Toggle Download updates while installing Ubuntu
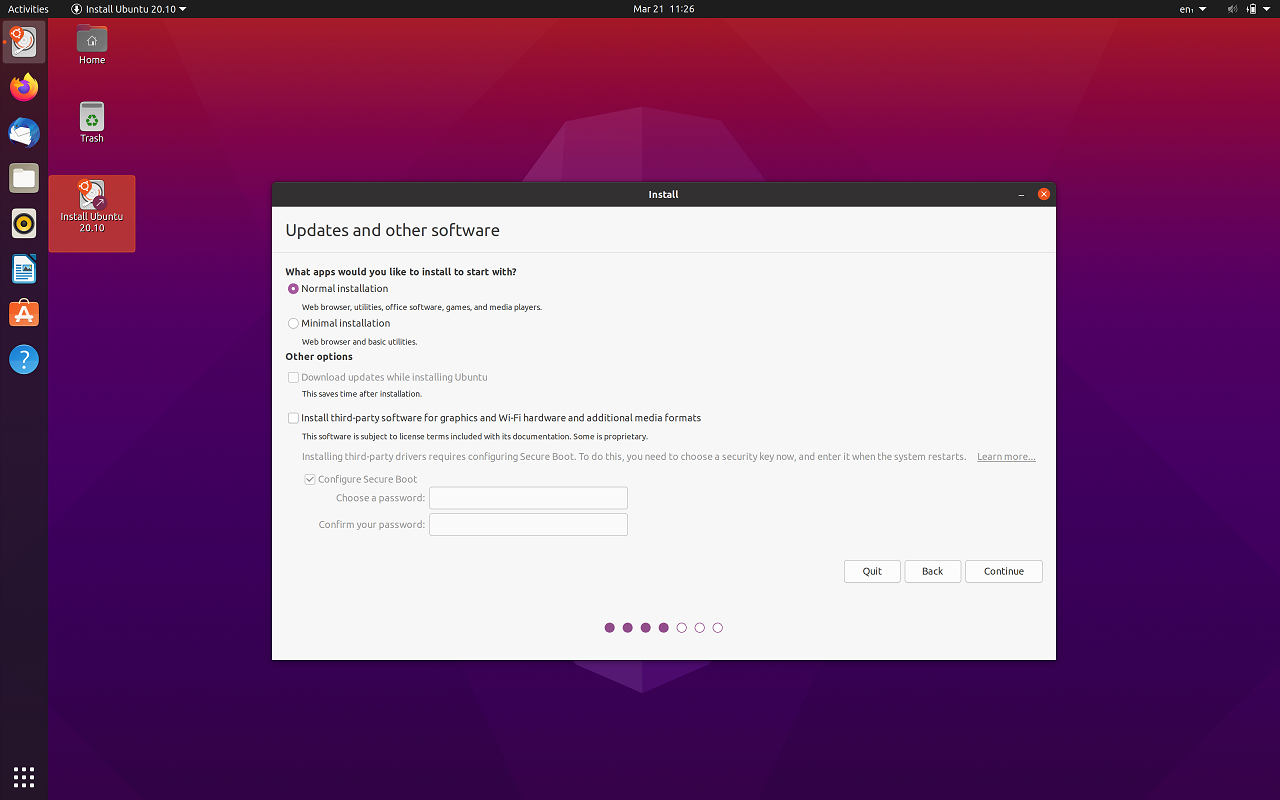 coord(388,377)
